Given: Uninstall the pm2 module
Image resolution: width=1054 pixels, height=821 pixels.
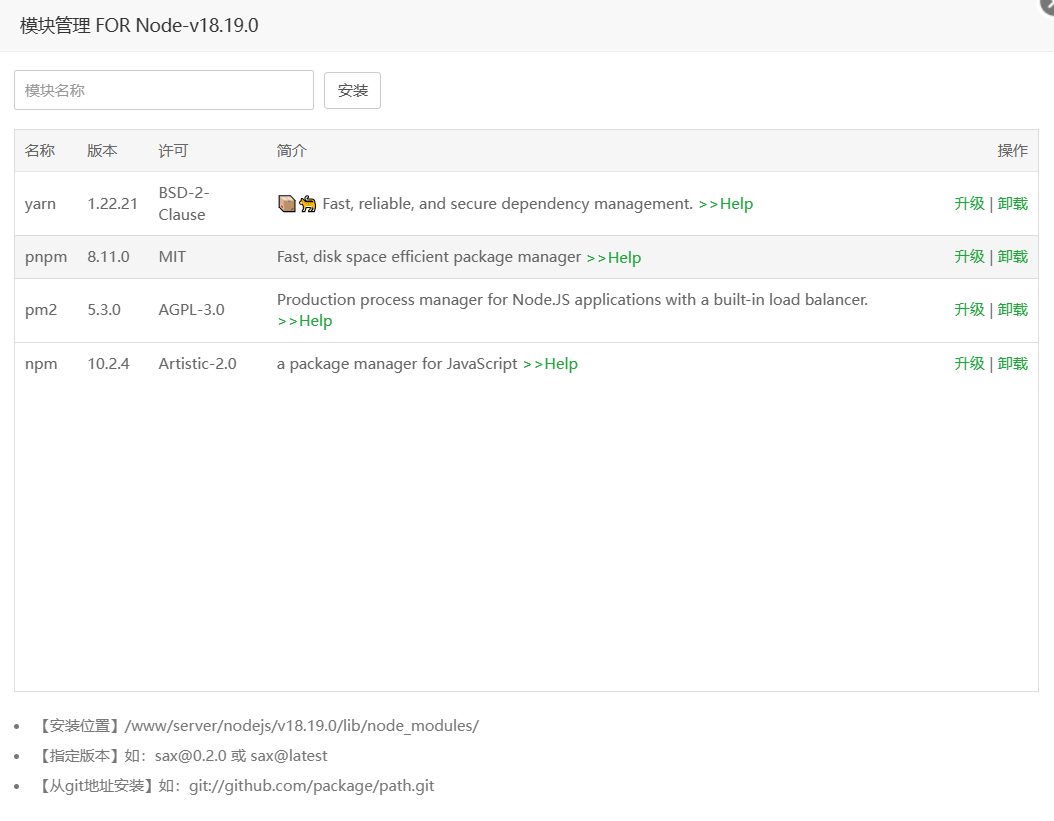Looking at the screenshot, I should [1012, 310].
